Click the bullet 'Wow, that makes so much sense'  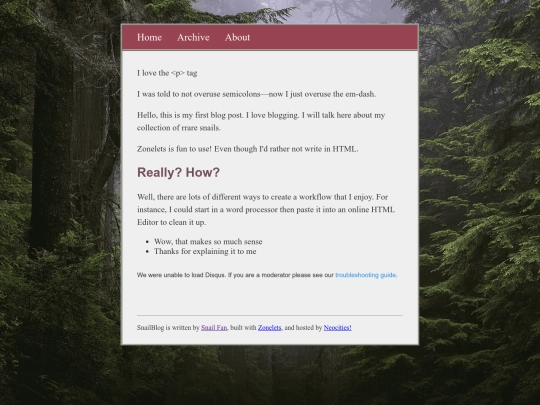208,241
